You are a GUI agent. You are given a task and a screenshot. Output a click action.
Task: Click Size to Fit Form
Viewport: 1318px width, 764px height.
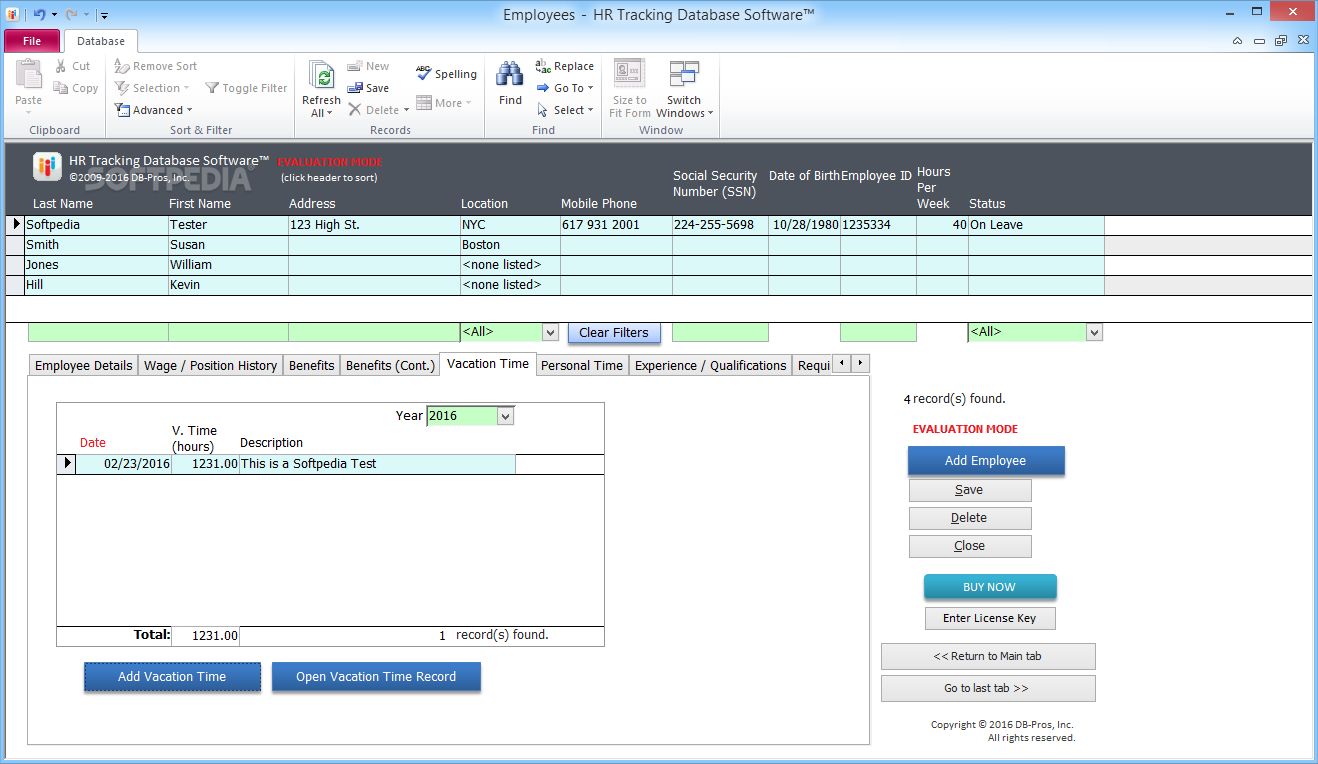pyautogui.click(x=630, y=89)
